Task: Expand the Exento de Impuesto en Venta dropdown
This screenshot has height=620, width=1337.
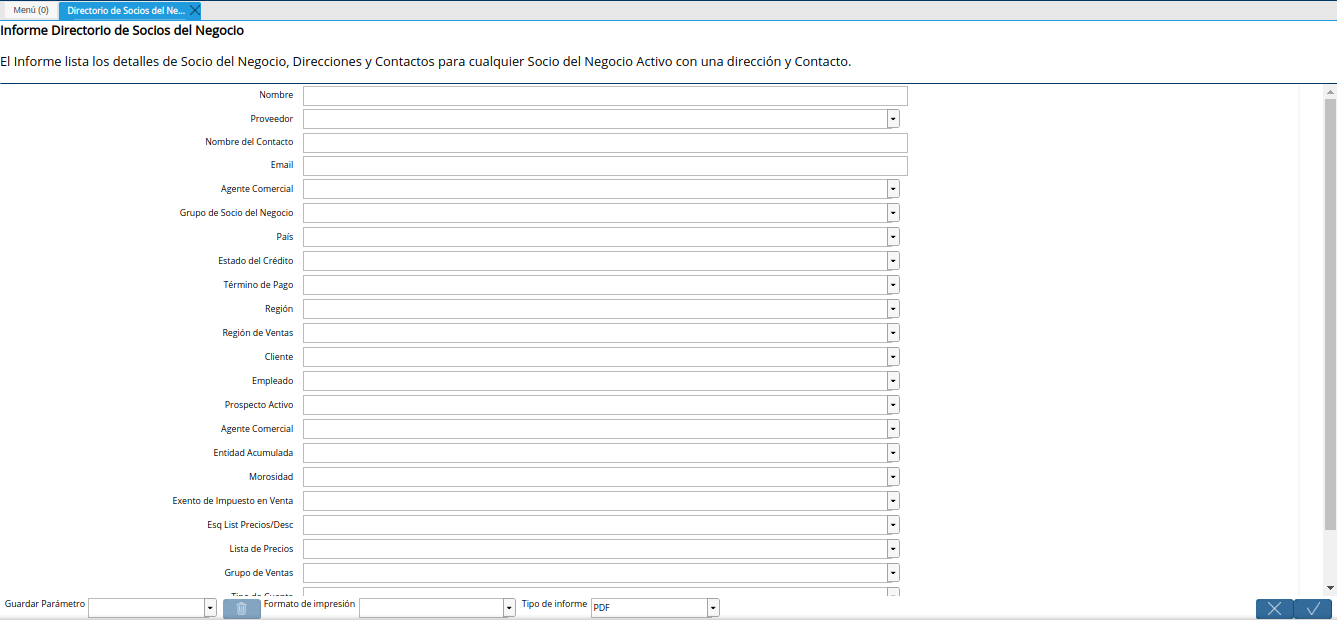Action: click(x=893, y=501)
